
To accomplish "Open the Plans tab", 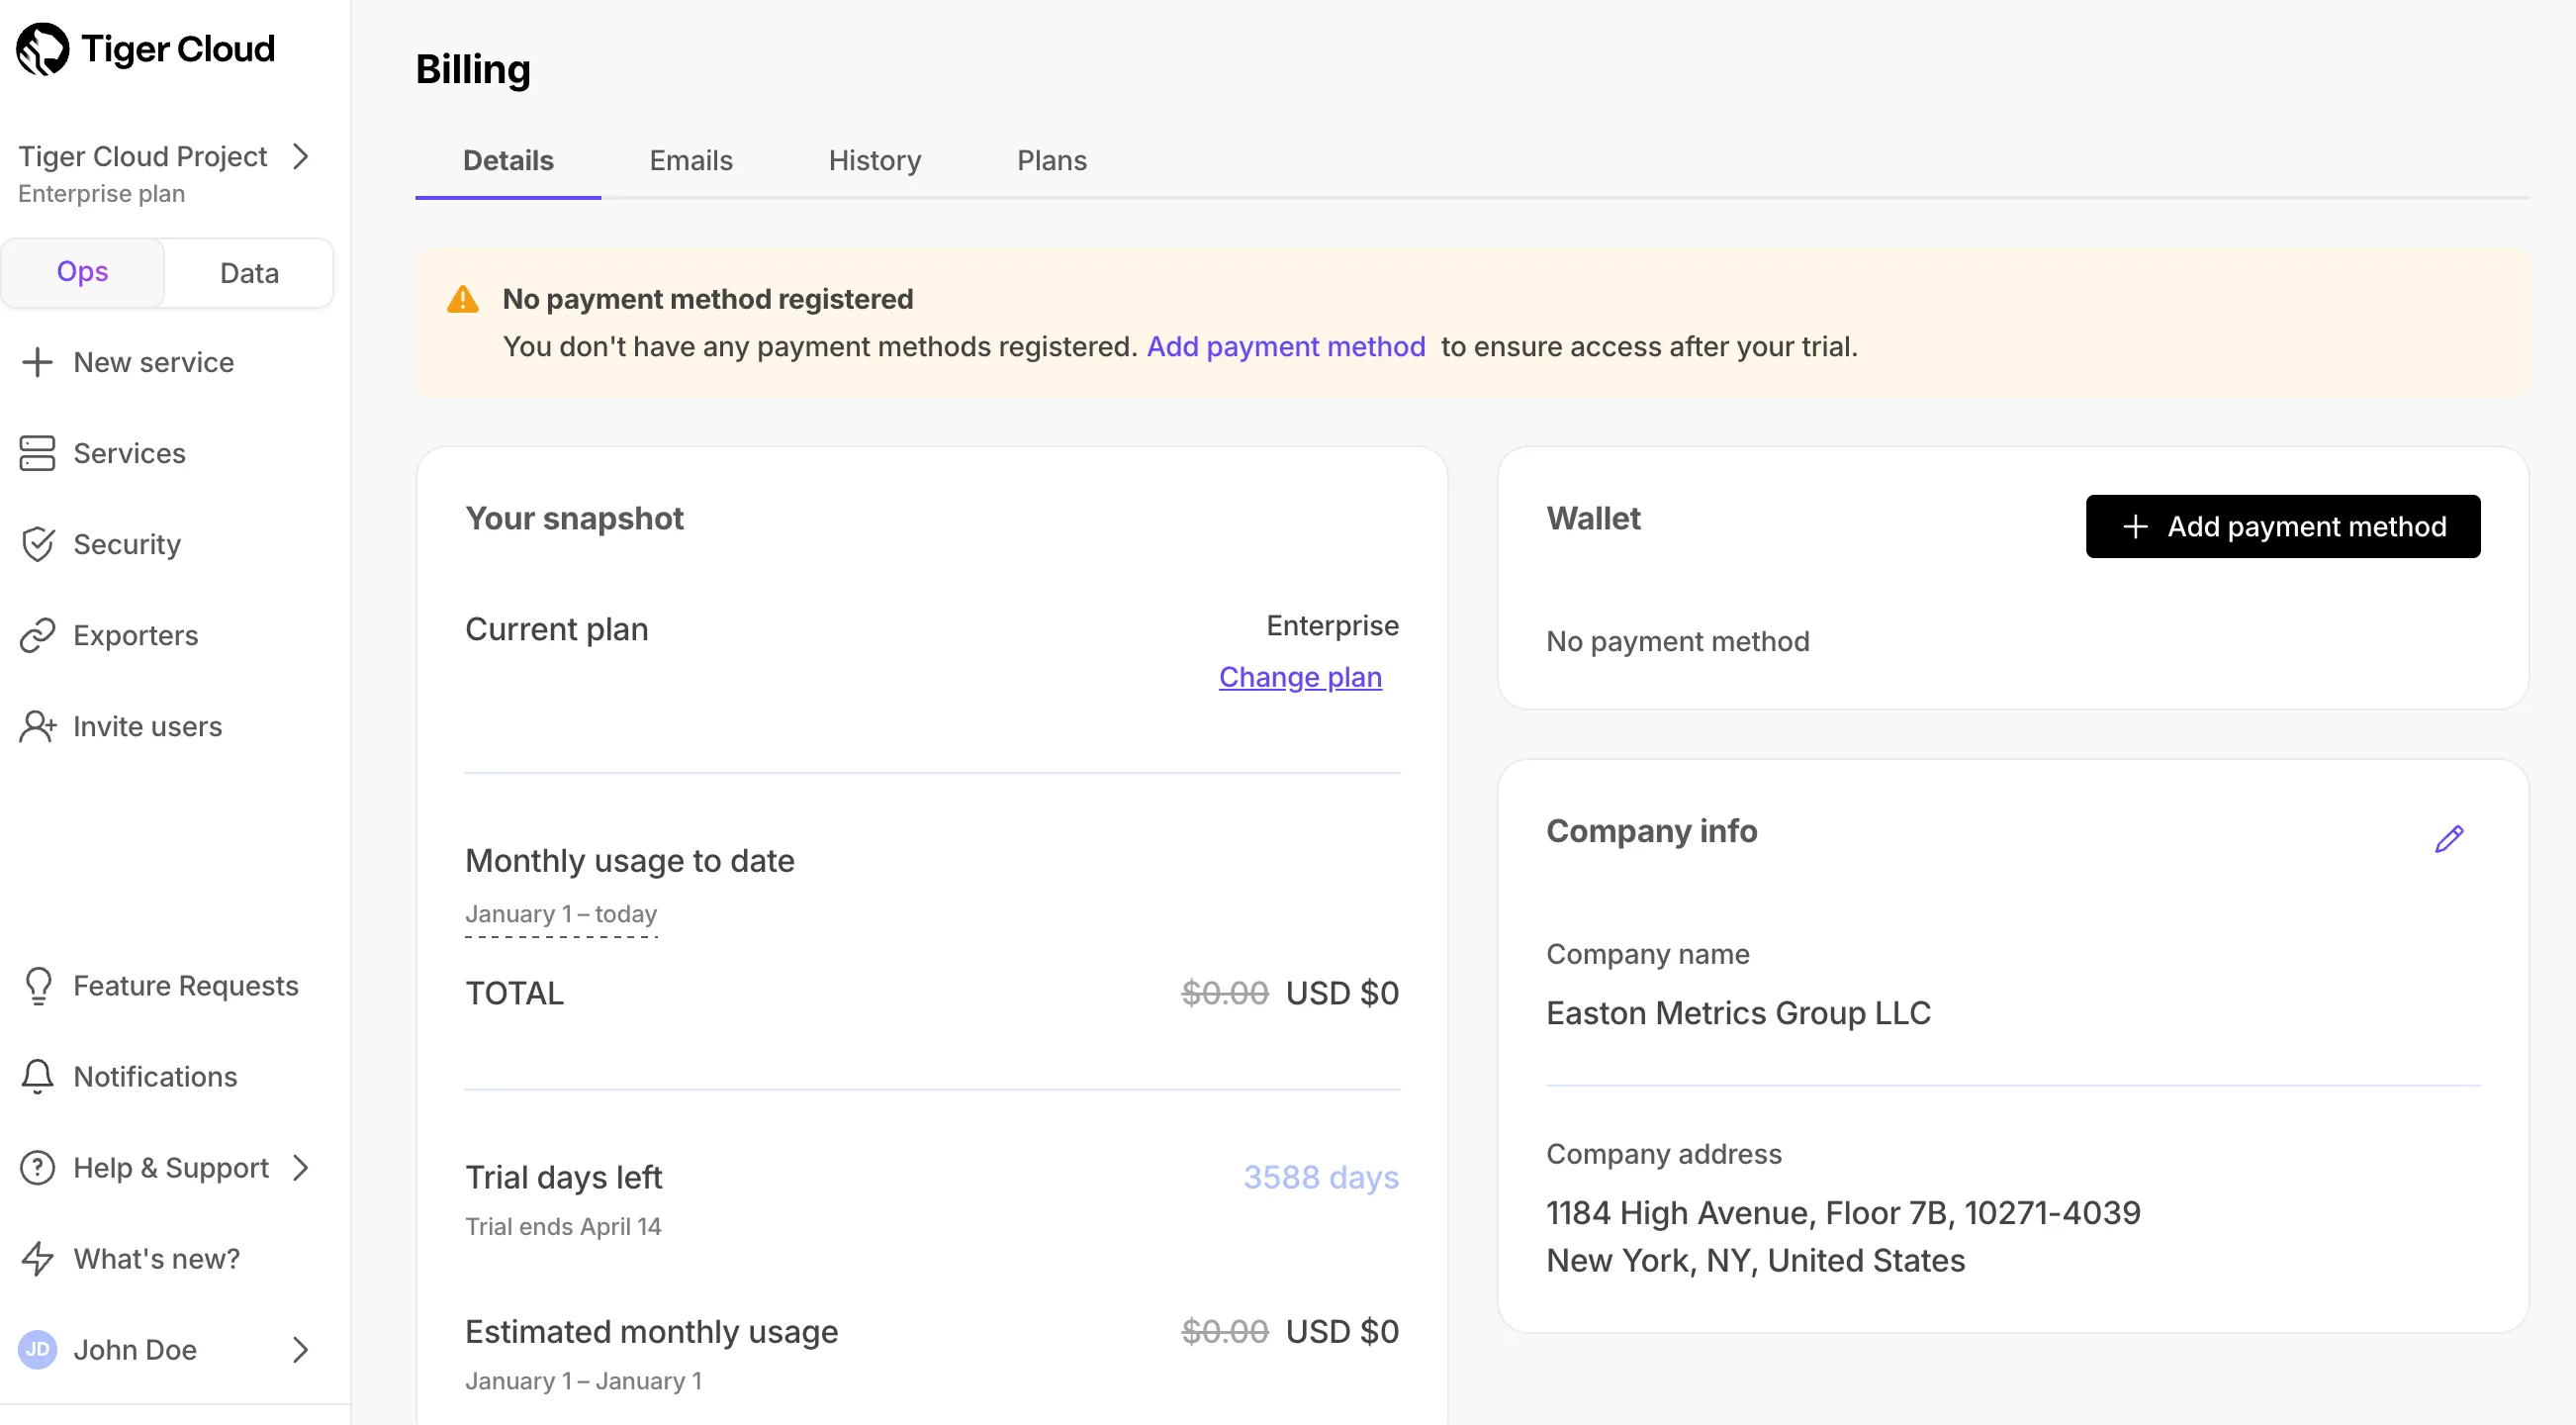I will point(1052,160).
